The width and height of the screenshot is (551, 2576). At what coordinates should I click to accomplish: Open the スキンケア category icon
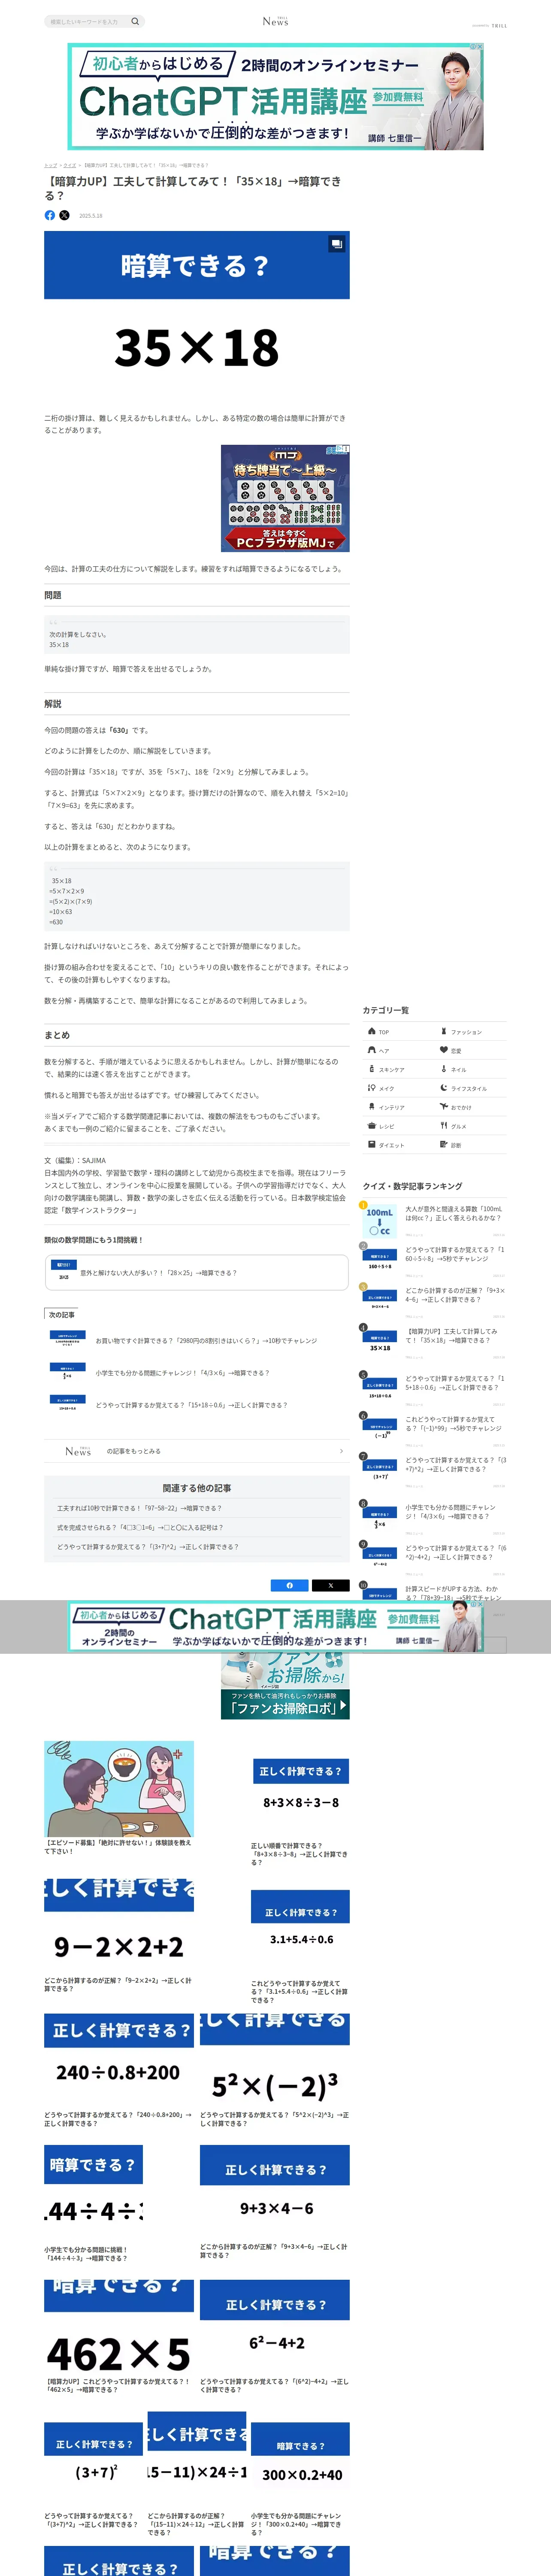click(x=372, y=1069)
